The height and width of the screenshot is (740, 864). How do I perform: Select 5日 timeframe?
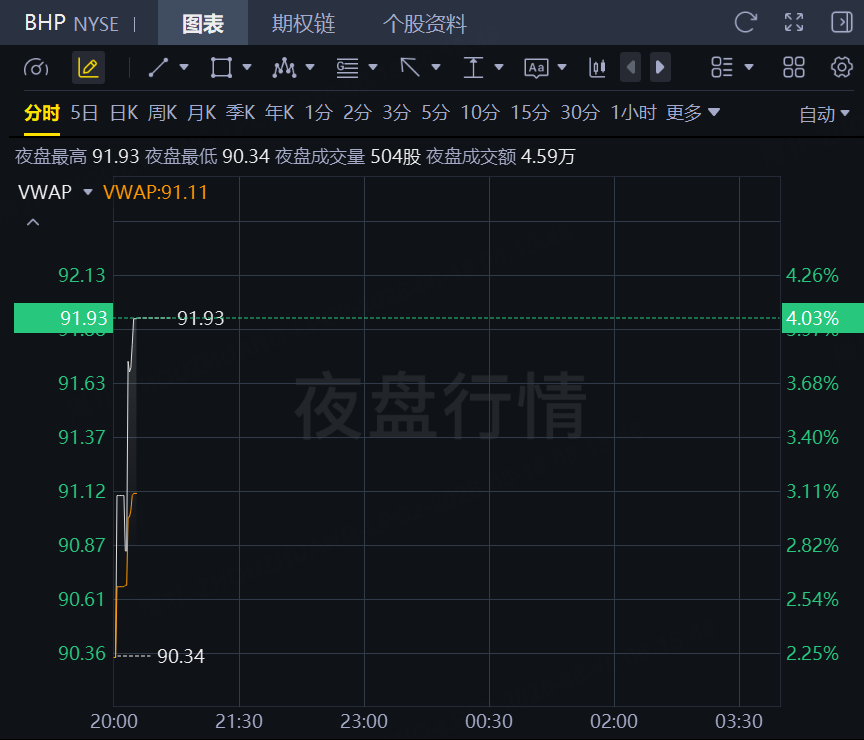pos(84,113)
